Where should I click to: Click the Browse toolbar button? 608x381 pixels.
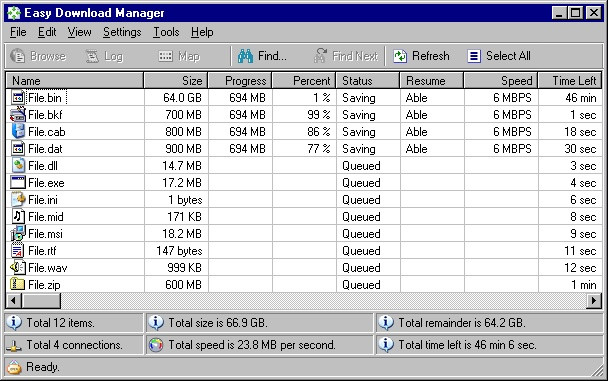[38, 56]
